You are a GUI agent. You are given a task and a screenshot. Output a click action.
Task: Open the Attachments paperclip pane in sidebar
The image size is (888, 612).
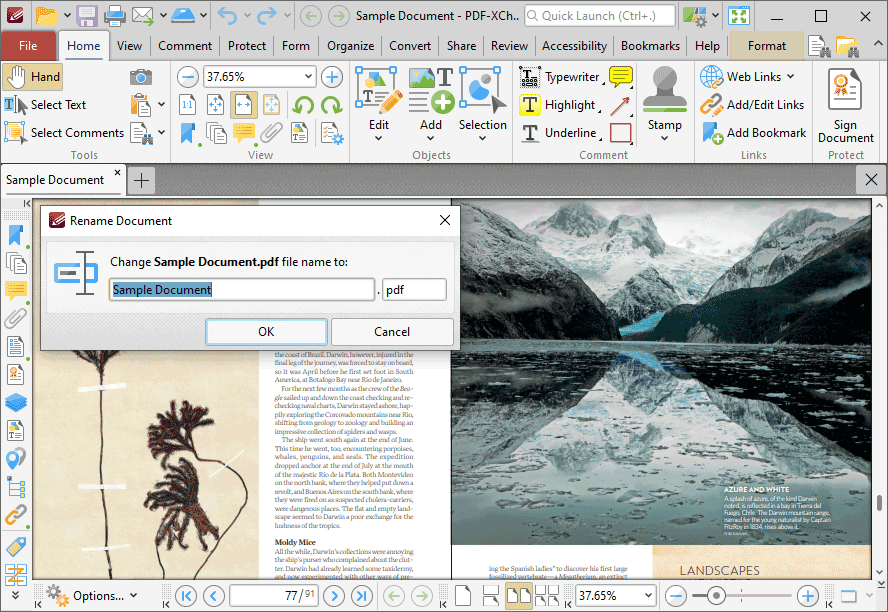point(15,319)
